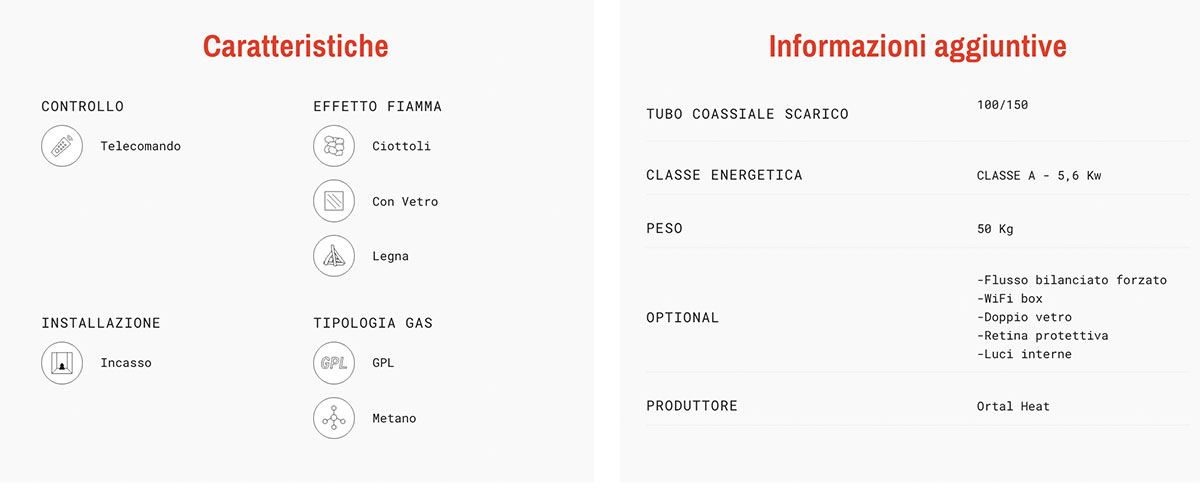Click the Caratteristiche section heading

[x=296, y=46]
